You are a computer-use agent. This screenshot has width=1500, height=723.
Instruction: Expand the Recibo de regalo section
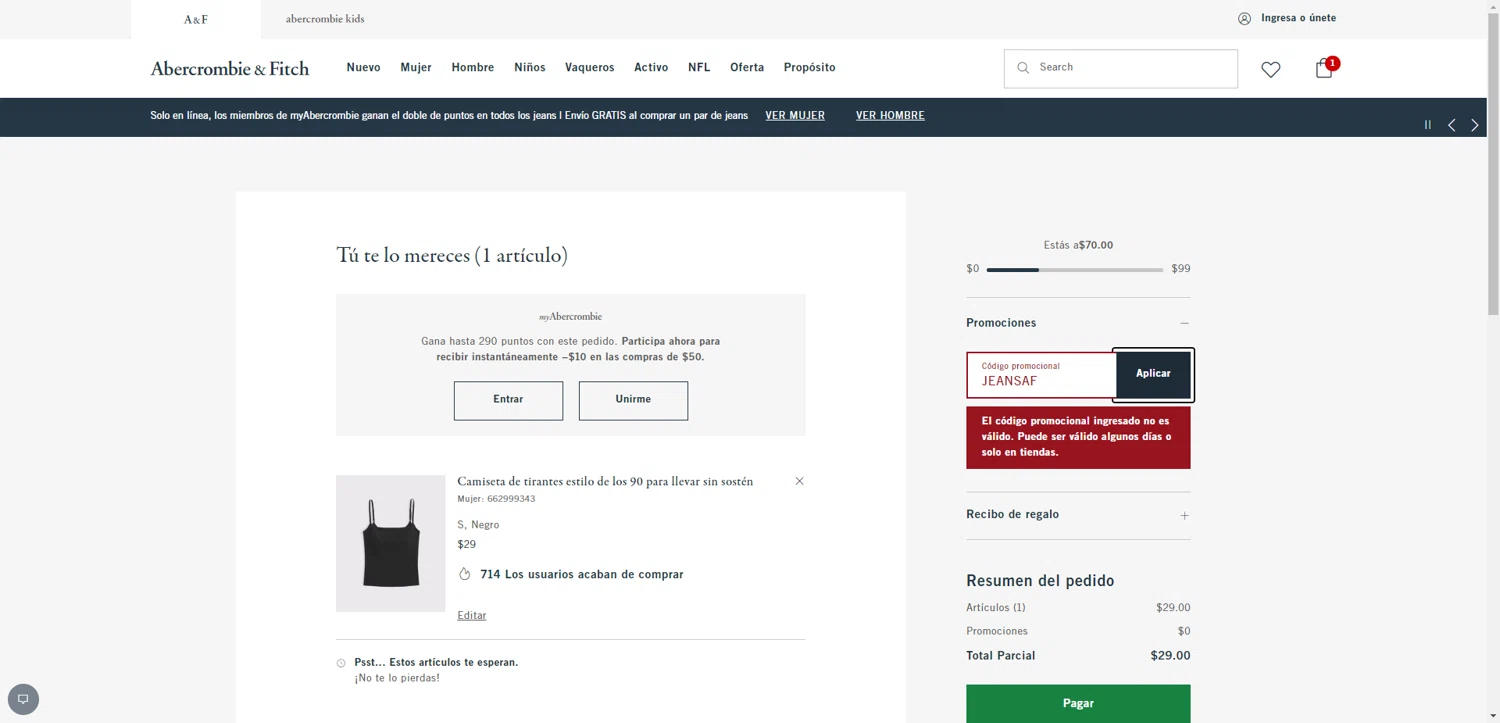[x=1184, y=515]
